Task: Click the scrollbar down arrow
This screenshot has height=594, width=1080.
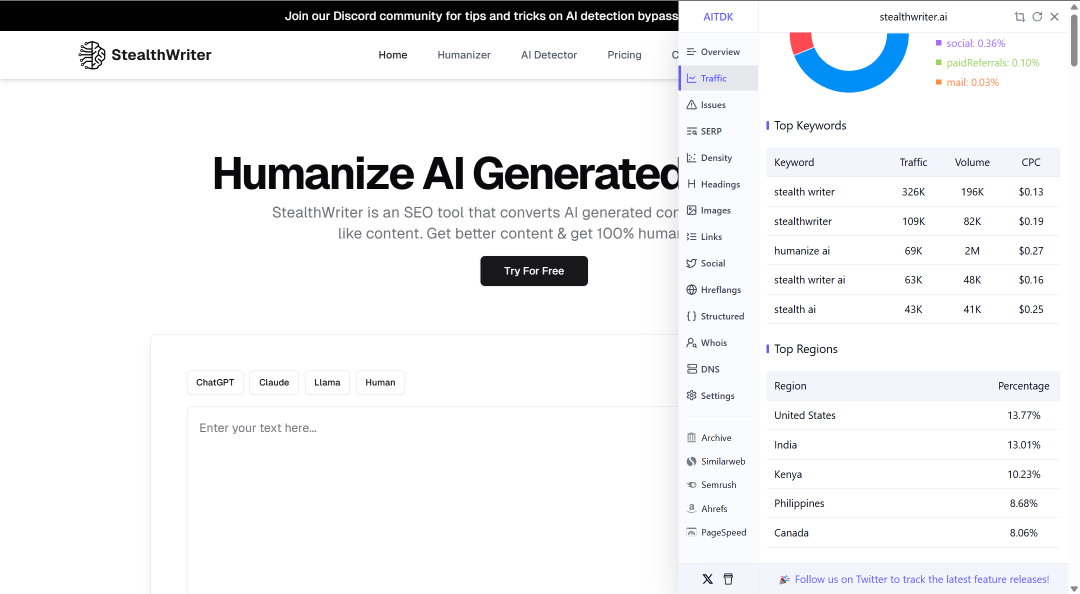Action: (1074, 588)
